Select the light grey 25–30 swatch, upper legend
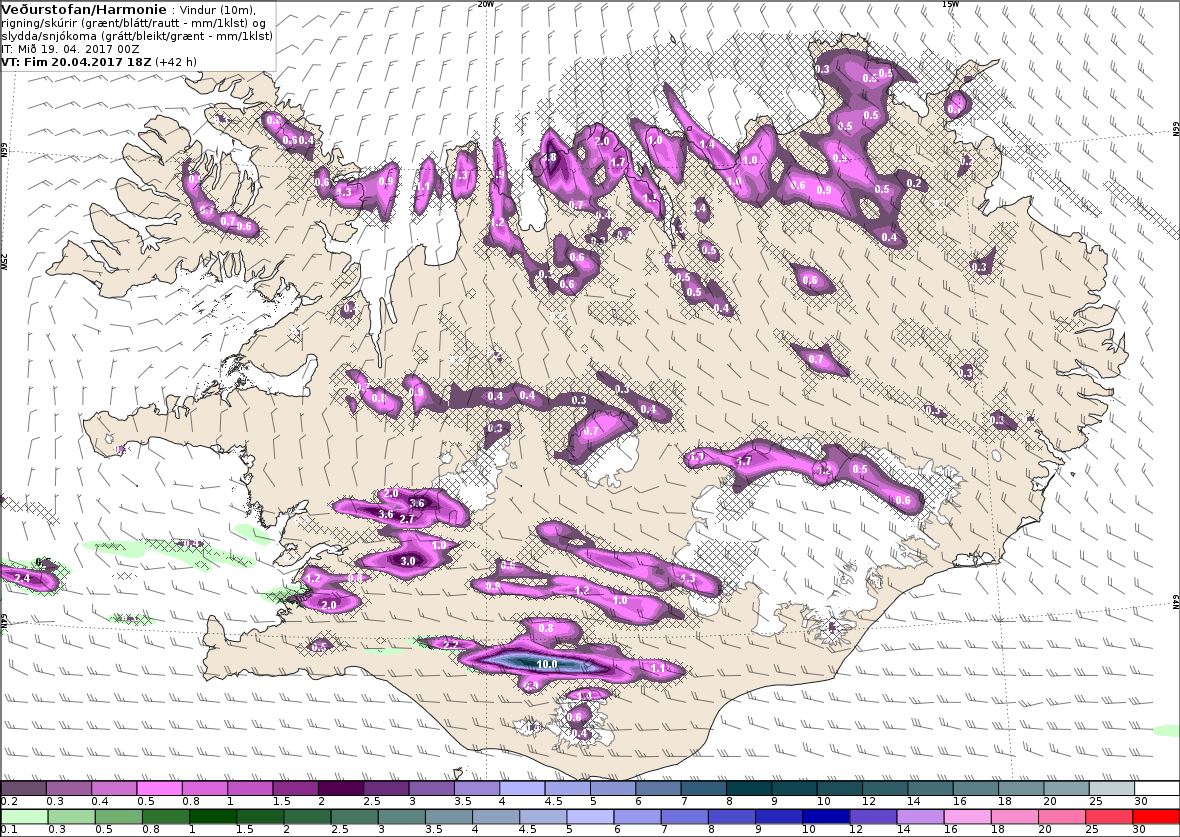1180x837 pixels. coord(1112,788)
